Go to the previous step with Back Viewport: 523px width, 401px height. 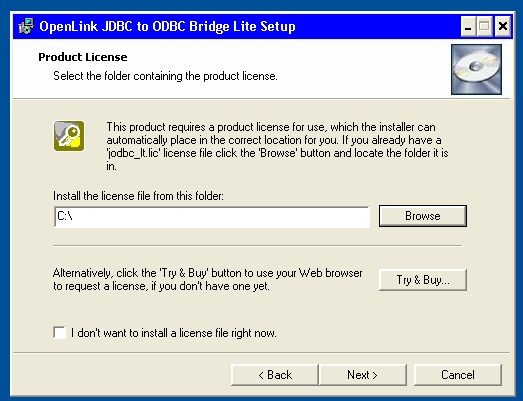pyautogui.click(x=275, y=375)
